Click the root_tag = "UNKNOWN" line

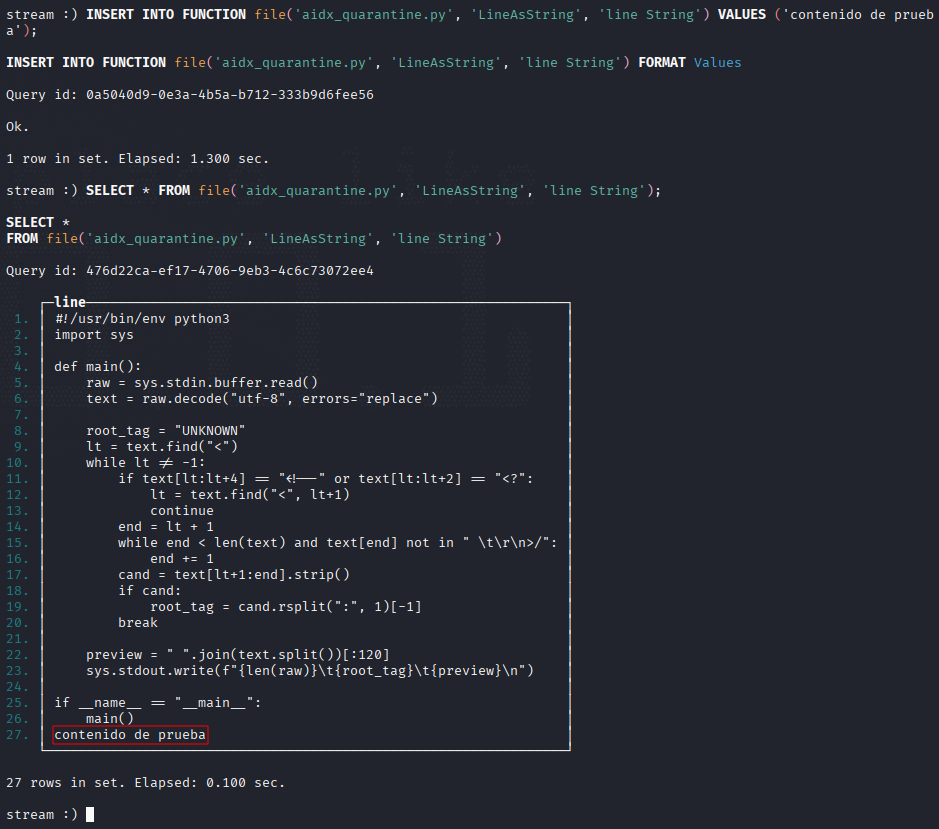click(166, 431)
